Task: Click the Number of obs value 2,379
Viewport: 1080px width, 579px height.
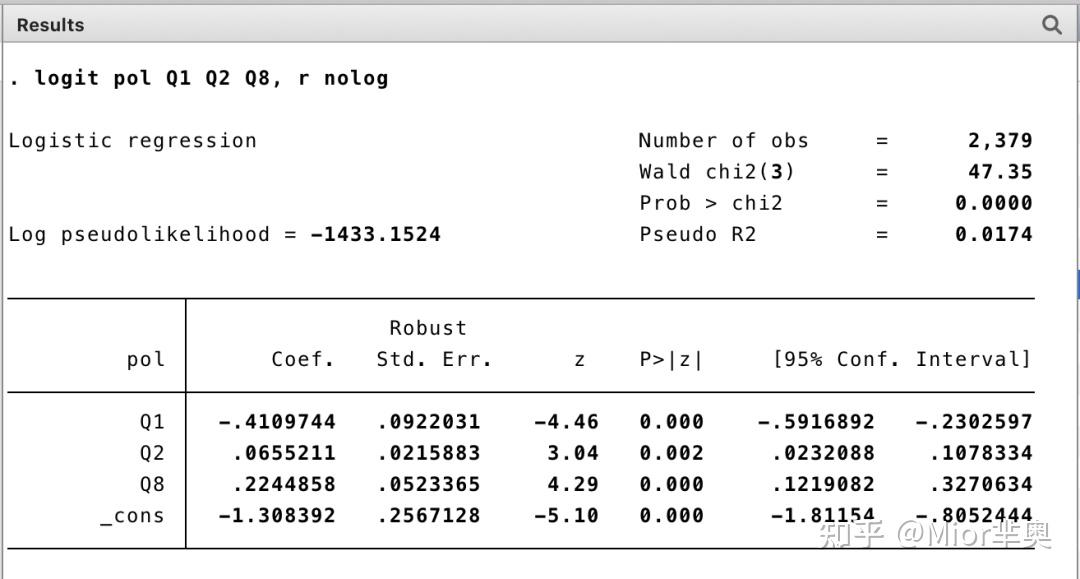Action: (x=999, y=140)
